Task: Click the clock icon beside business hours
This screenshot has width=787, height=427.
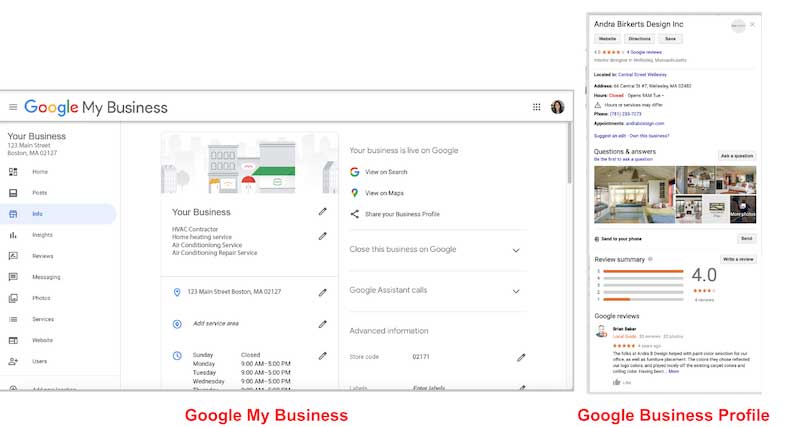Action: tap(177, 356)
